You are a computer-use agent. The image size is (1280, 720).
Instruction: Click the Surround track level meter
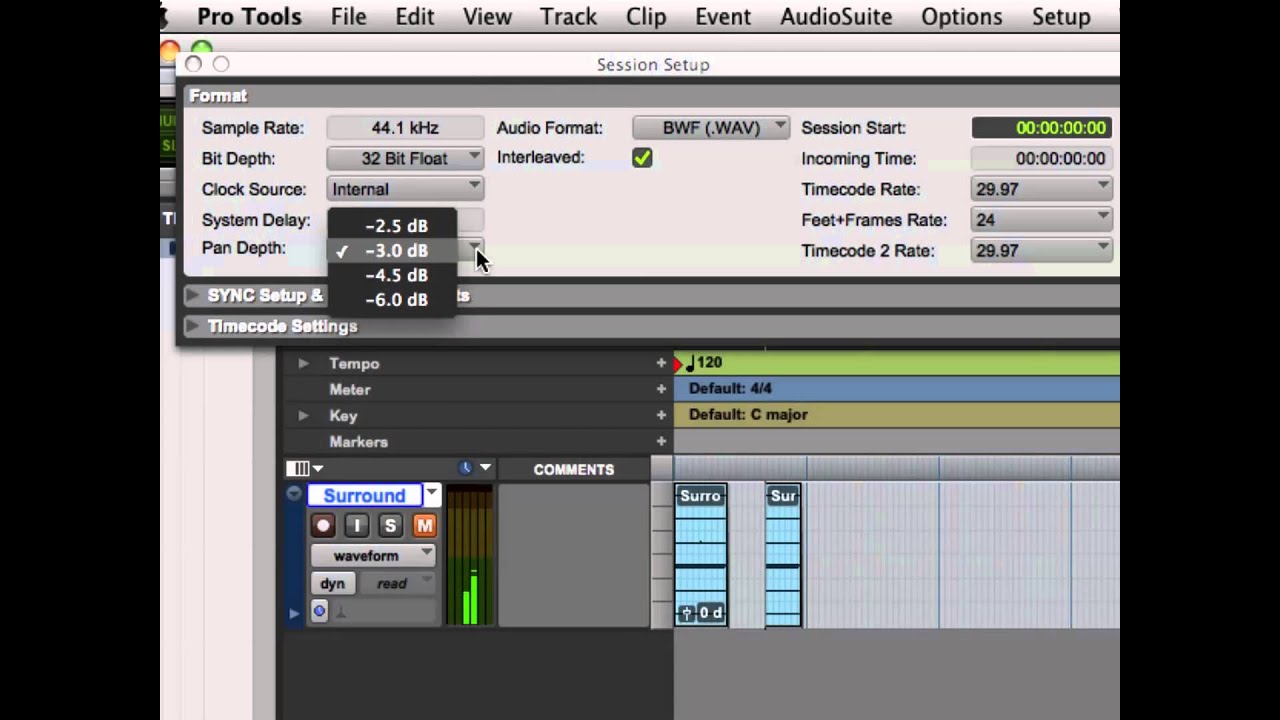click(469, 556)
